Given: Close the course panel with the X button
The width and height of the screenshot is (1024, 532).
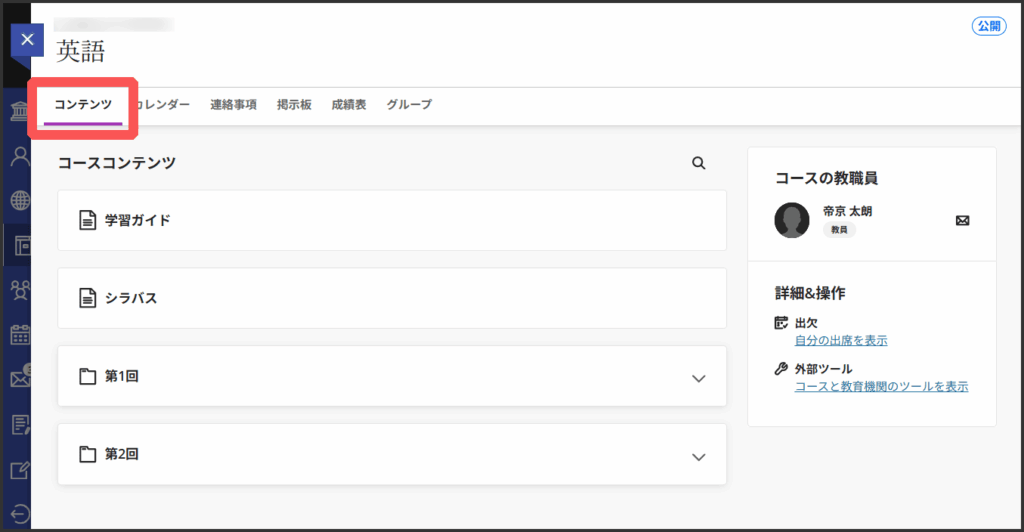Looking at the screenshot, I should (x=27, y=41).
